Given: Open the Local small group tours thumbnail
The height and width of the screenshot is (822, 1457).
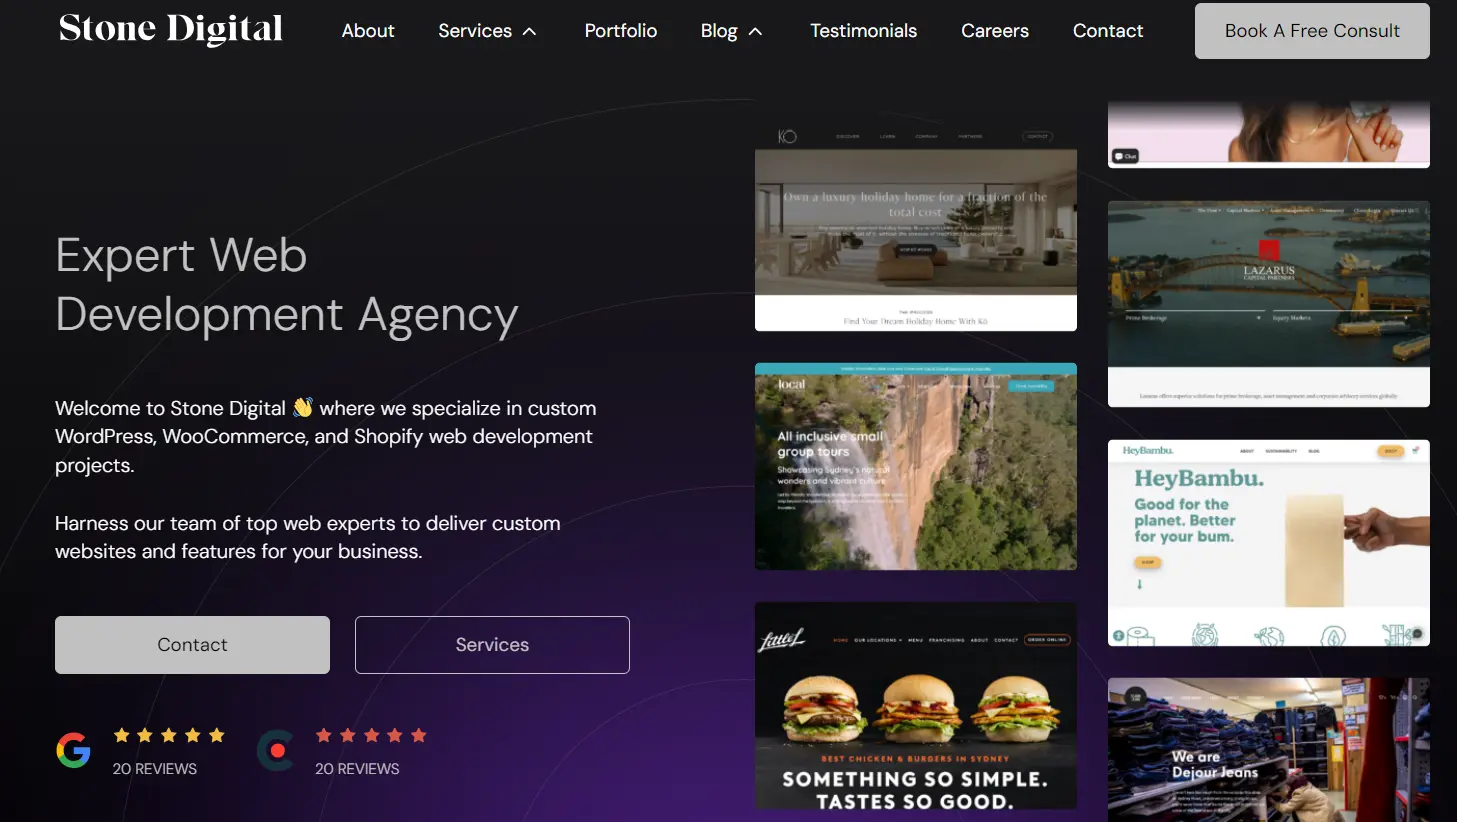Looking at the screenshot, I should point(916,467).
